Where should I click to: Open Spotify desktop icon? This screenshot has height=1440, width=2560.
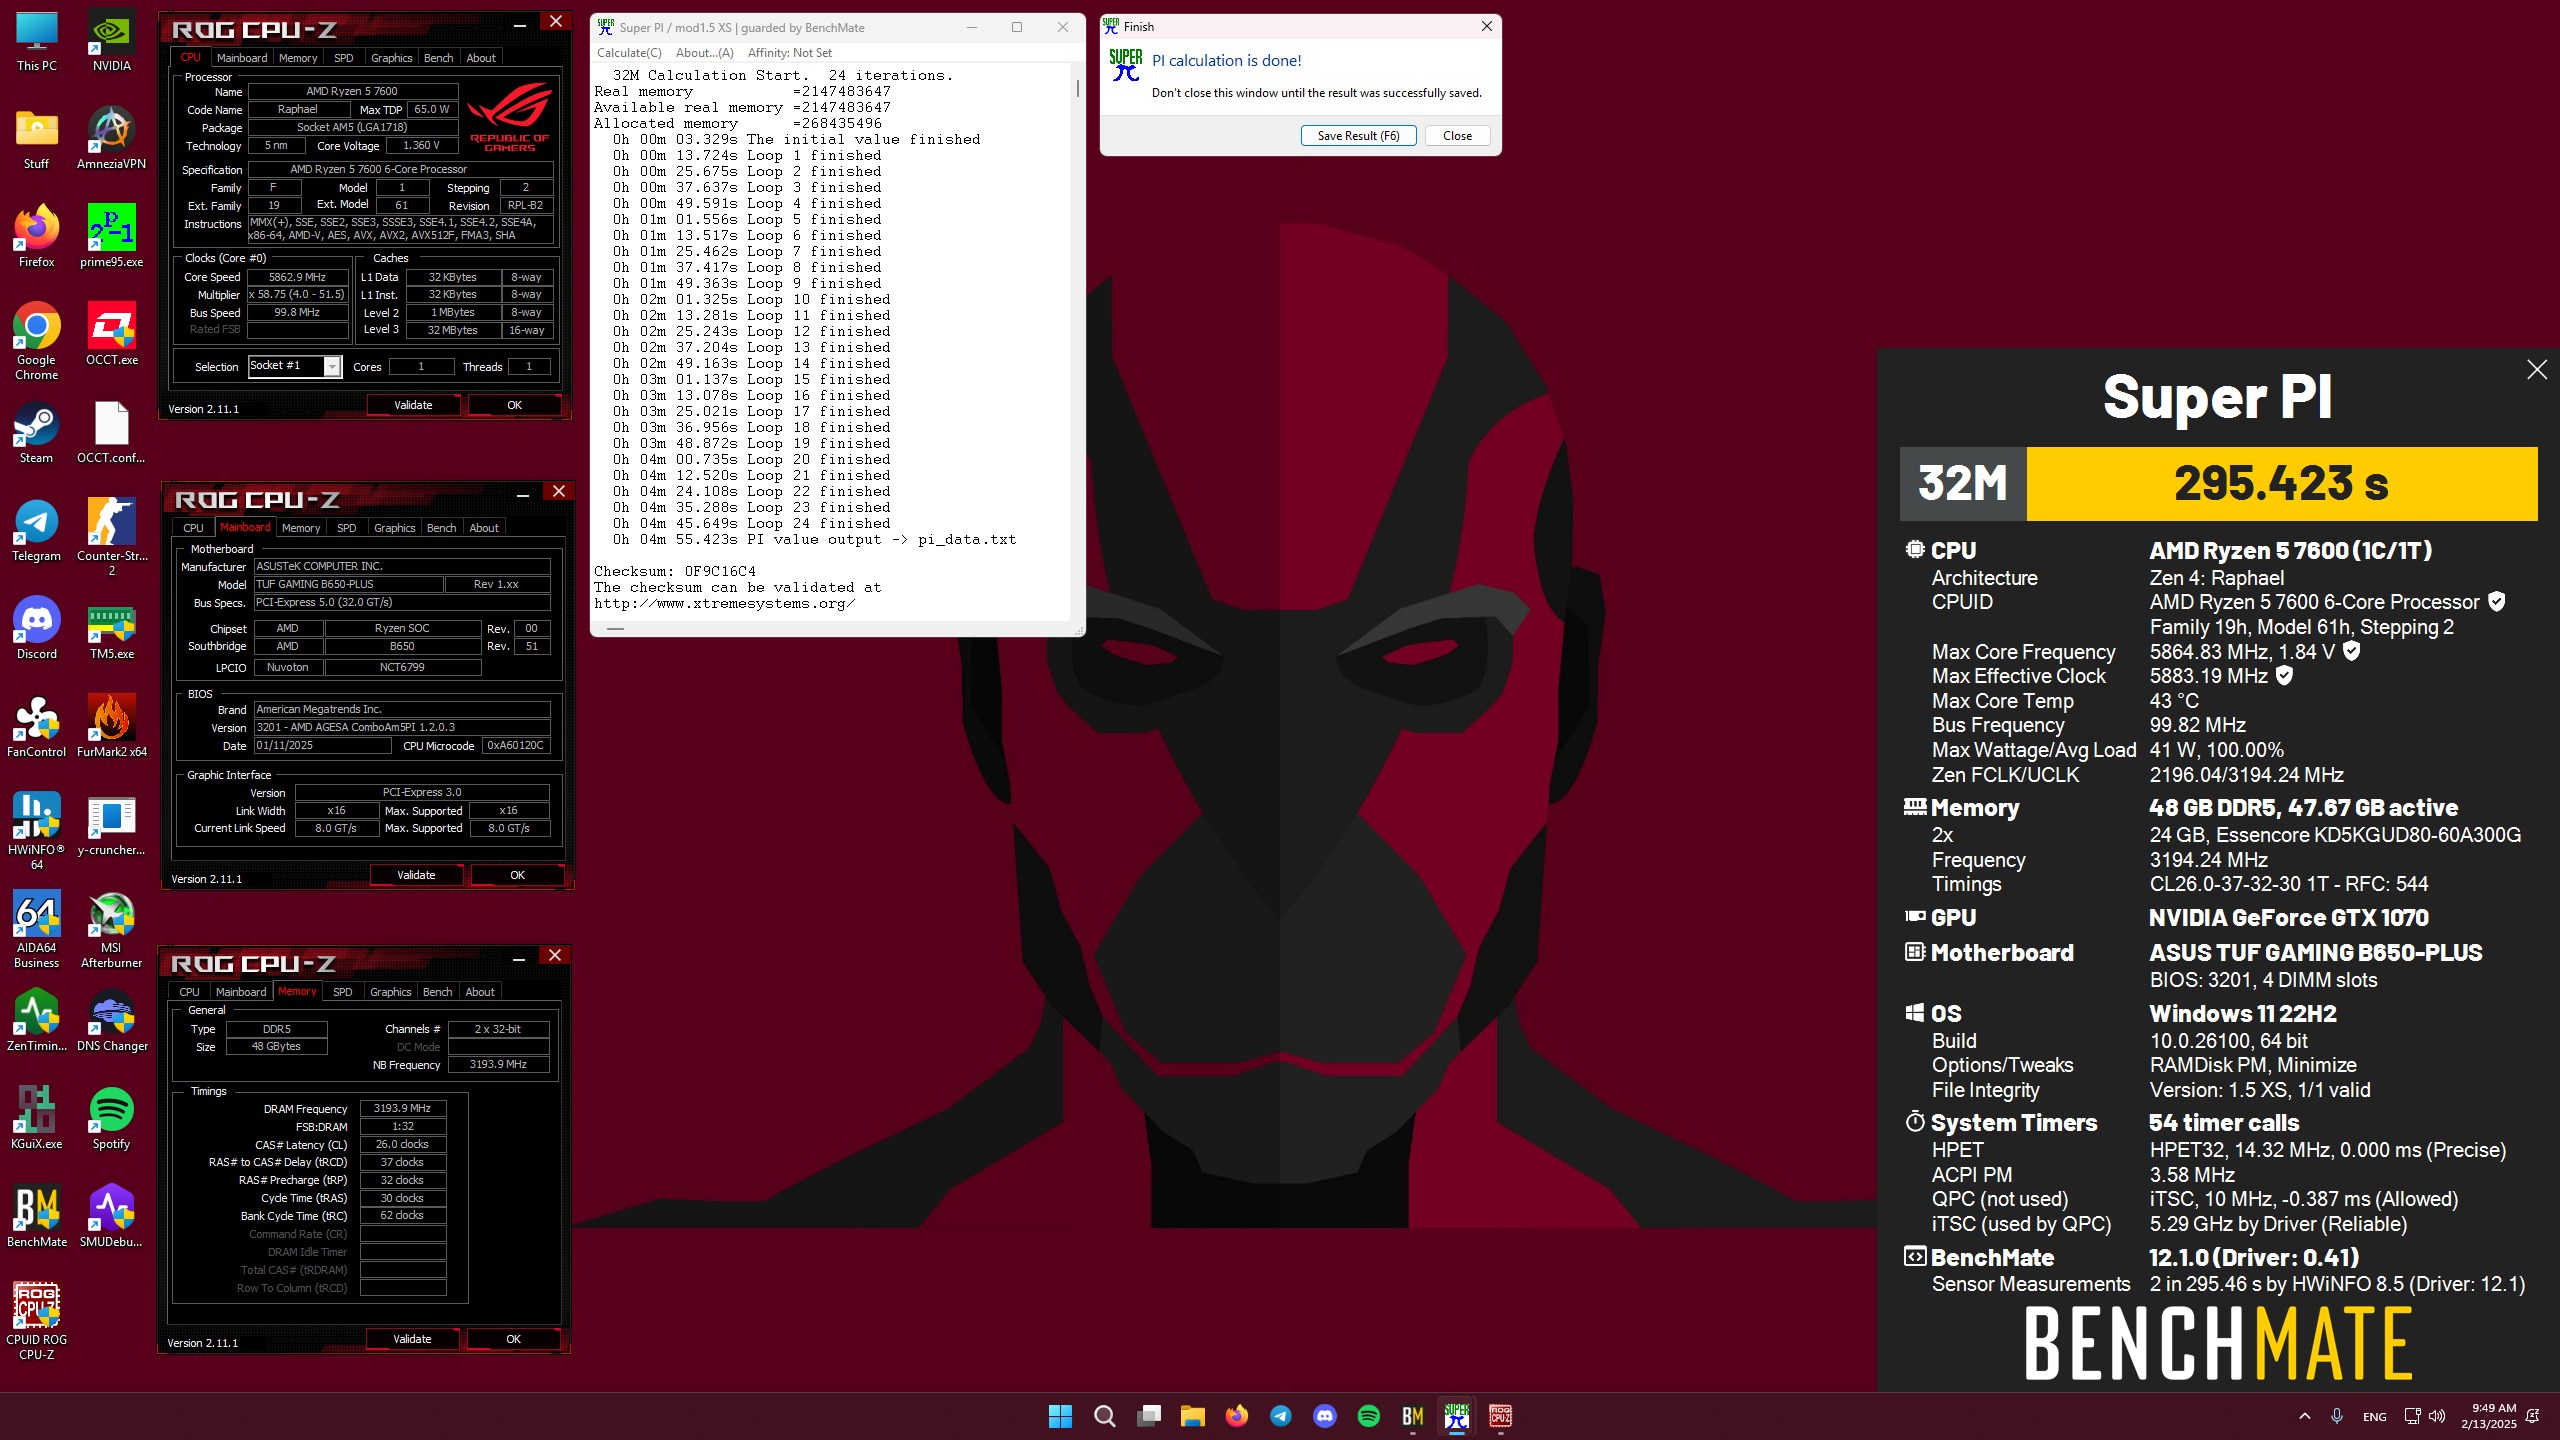[x=112, y=1119]
